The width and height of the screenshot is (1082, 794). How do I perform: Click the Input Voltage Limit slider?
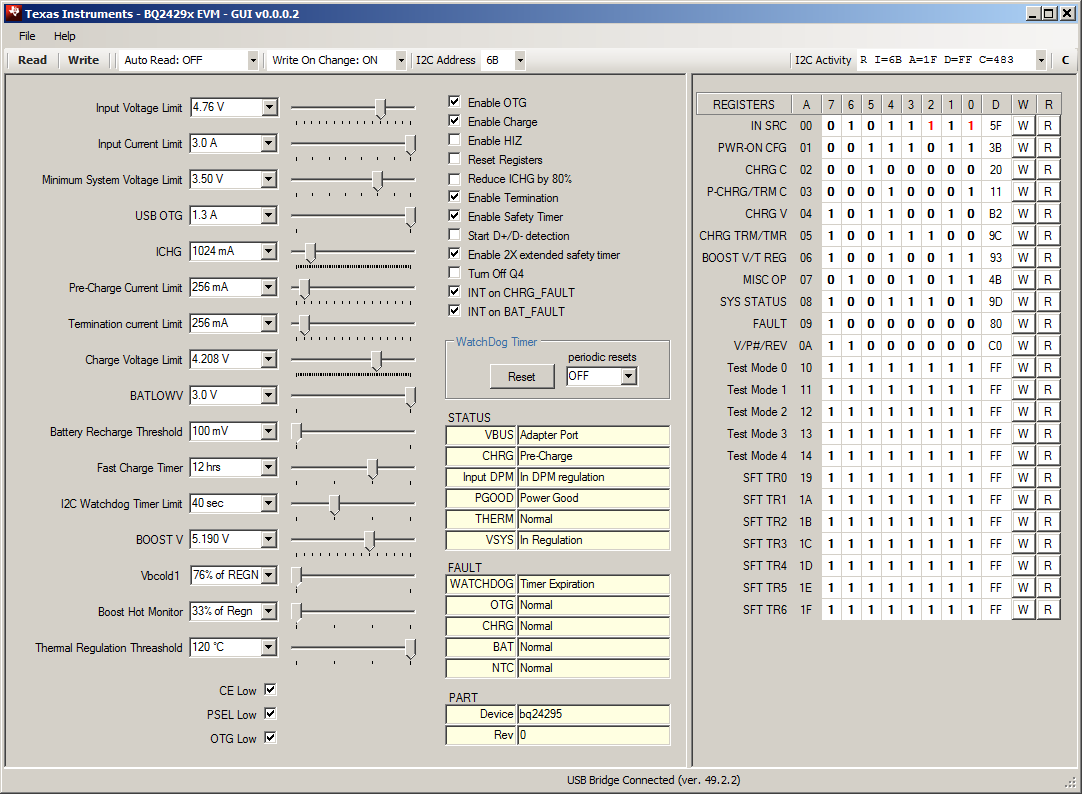click(353, 108)
